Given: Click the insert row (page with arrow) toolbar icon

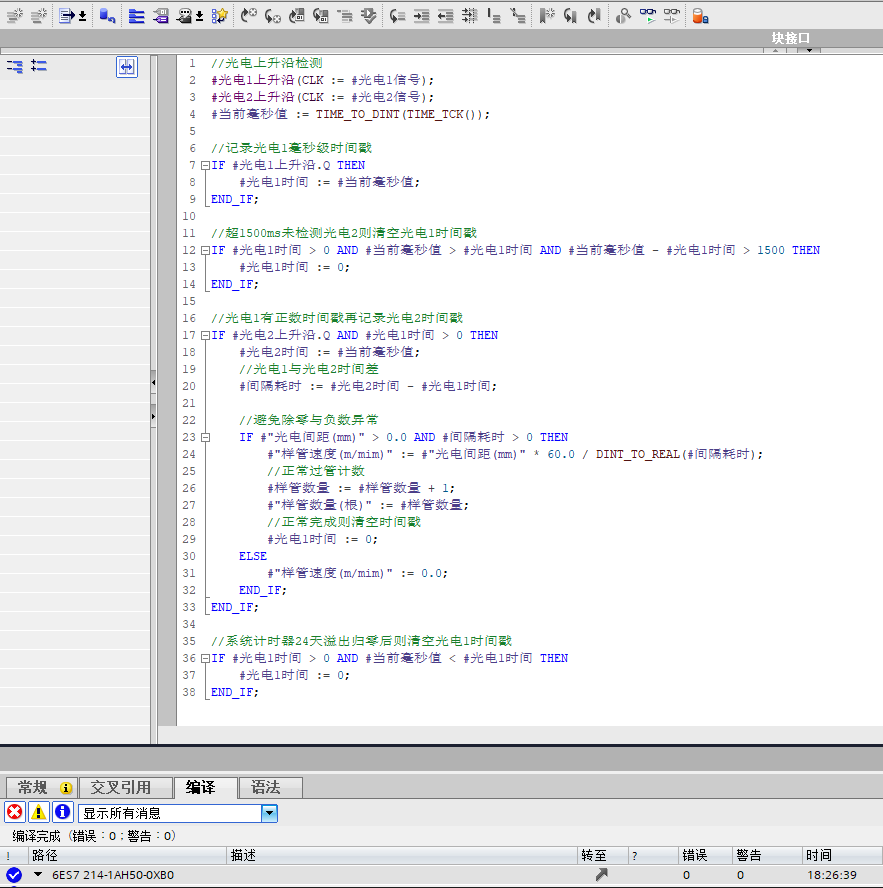Looking at the screenshot, I should point(67,16).
